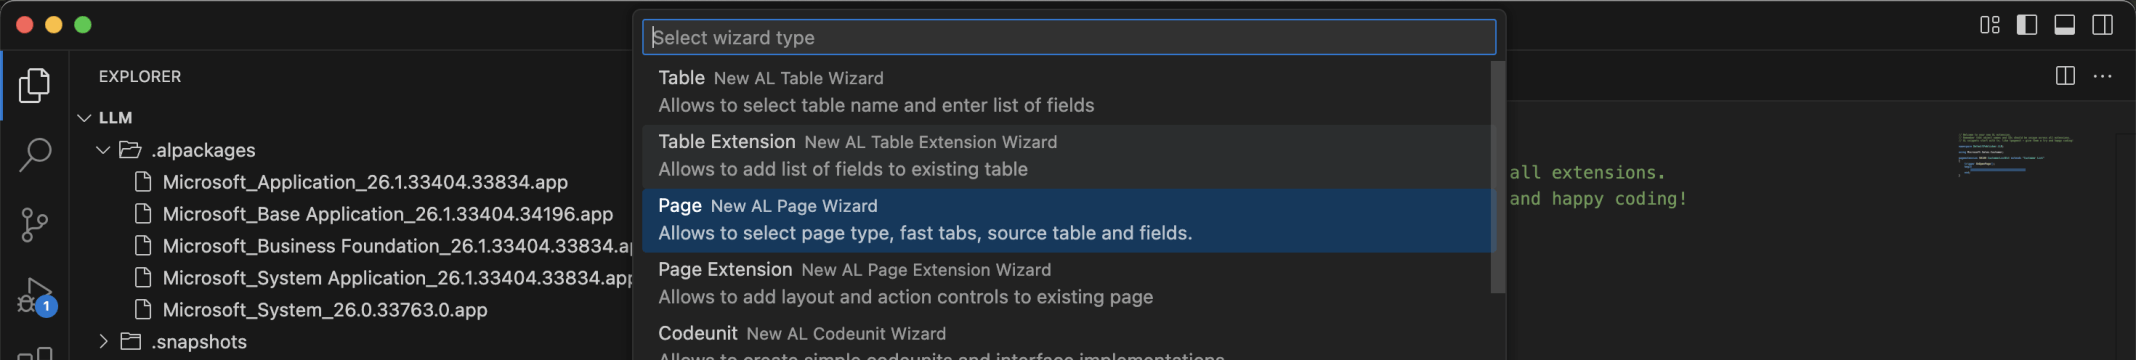Choose the Page Extension wizard
This screenshot has width=2136, height=360.
1066,284
